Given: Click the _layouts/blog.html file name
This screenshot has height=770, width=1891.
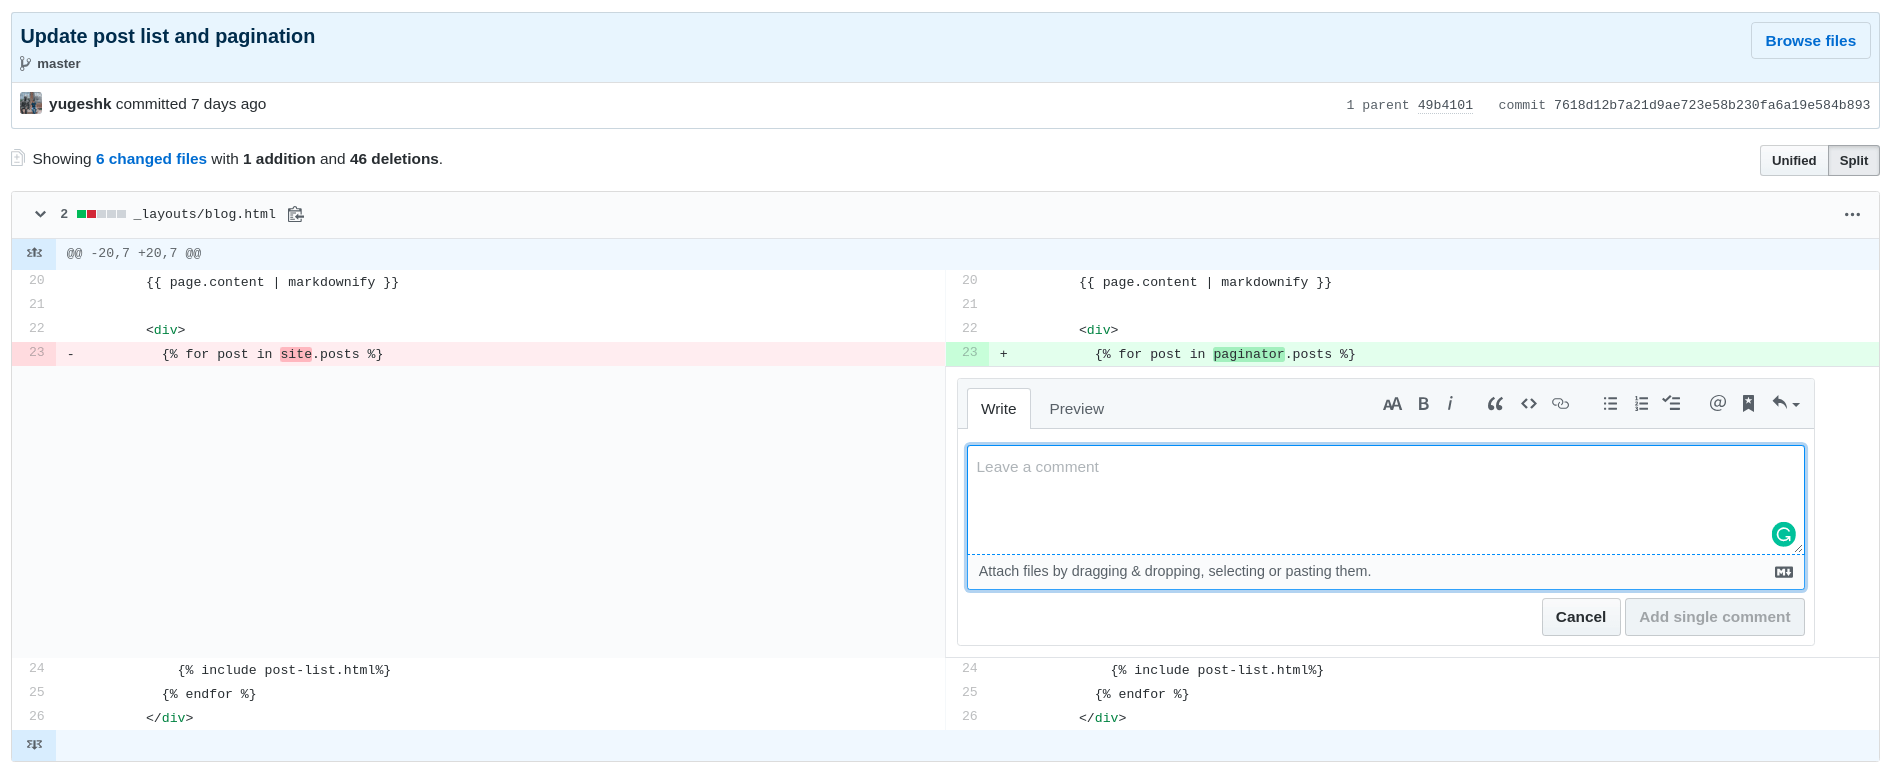Looking at the screenshot, I should click(x=205, y=214).
